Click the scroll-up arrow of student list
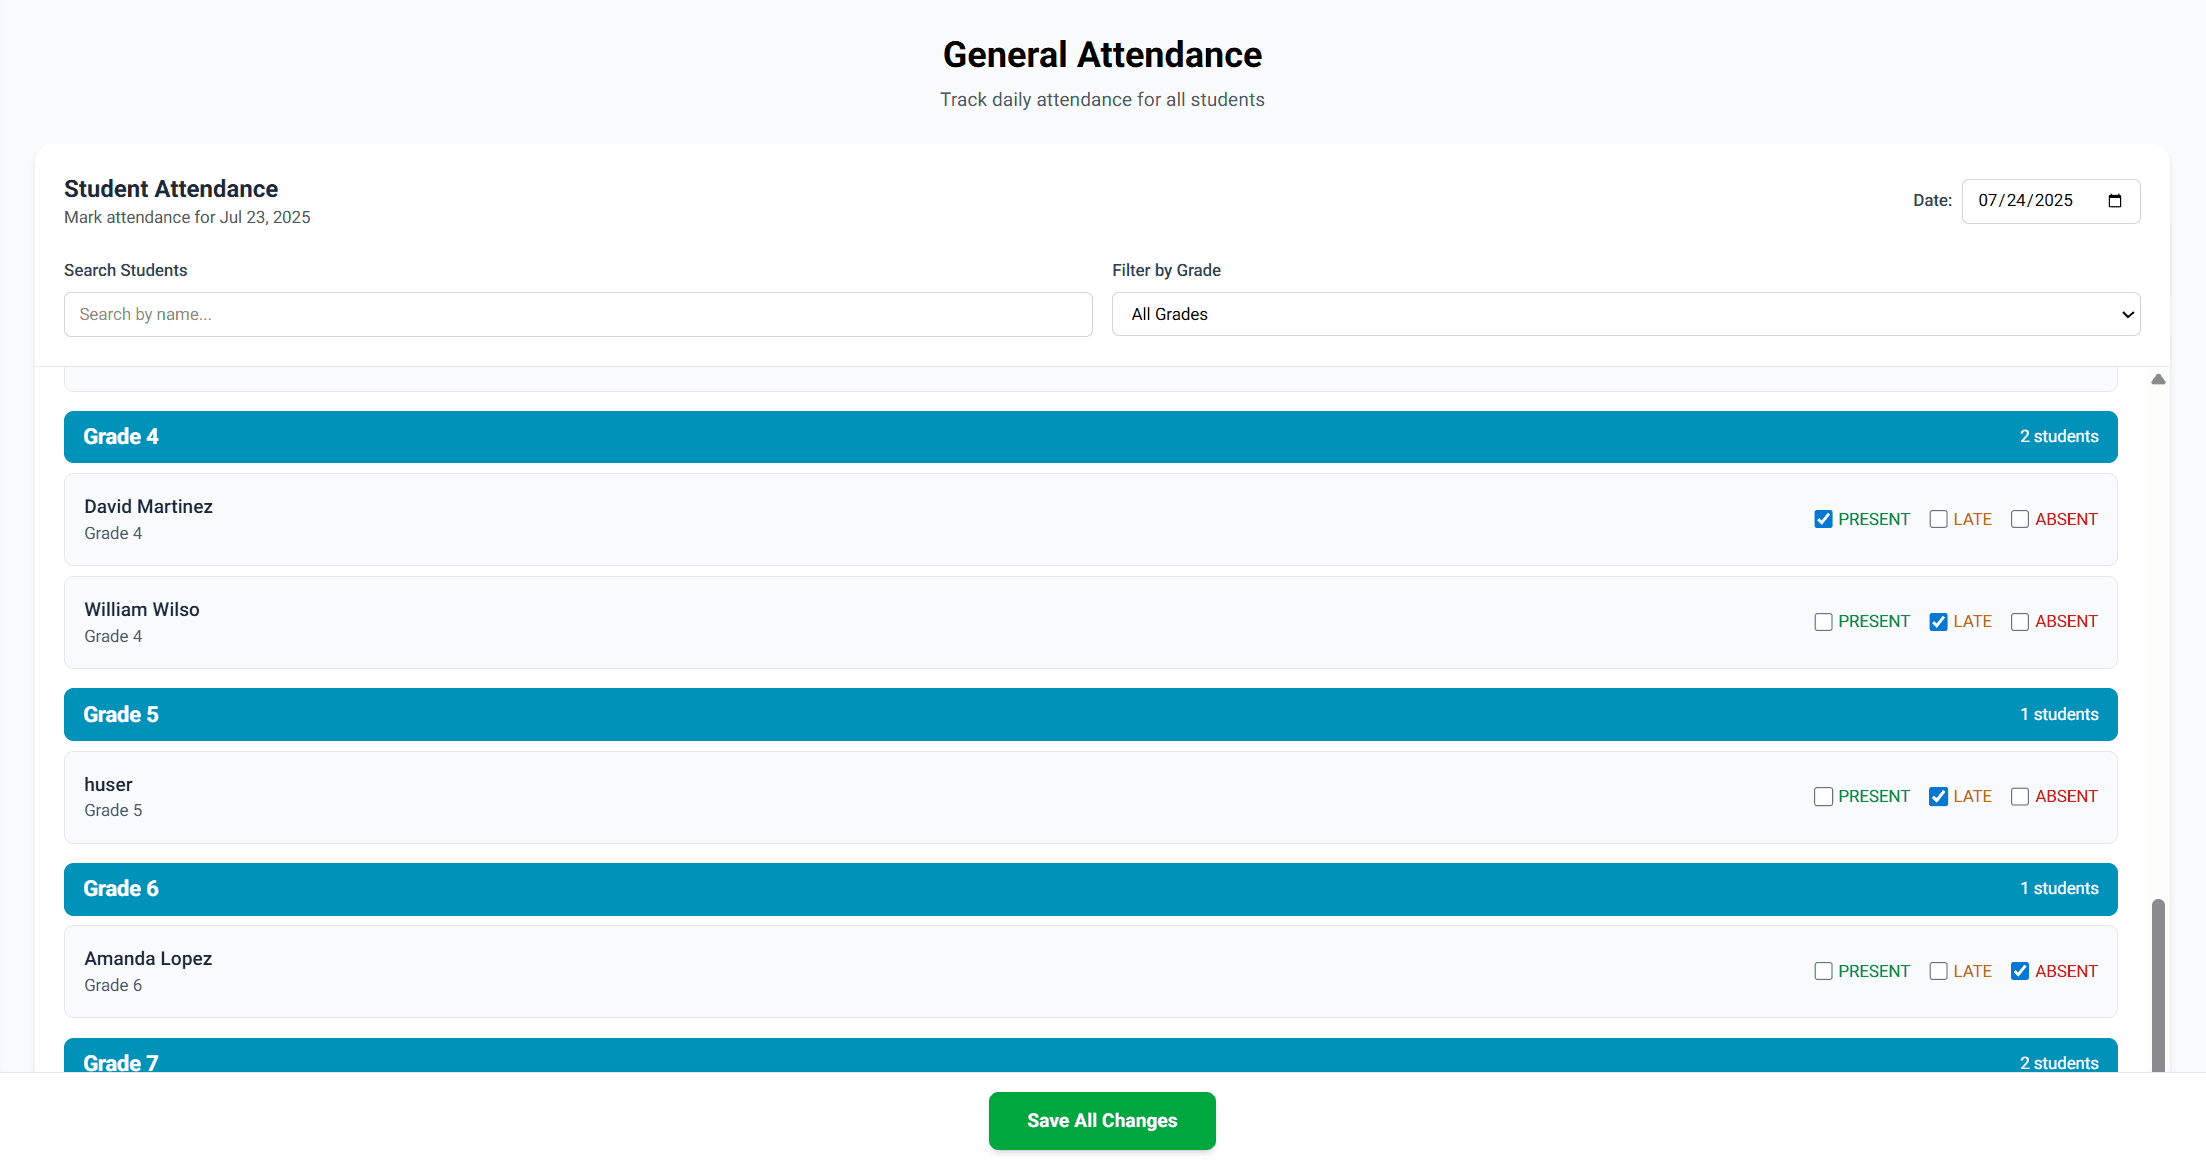Image resolution: width=2206 pixels, height=1163 pixels. (x=2158, y=380)
